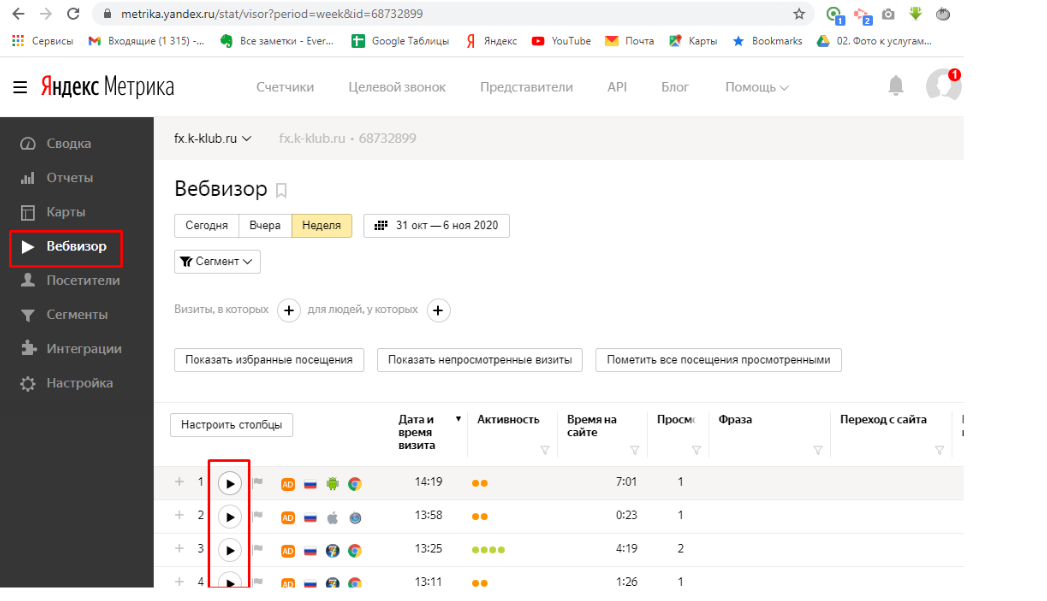Open Представители in top navigation

(x=526, y=87)
